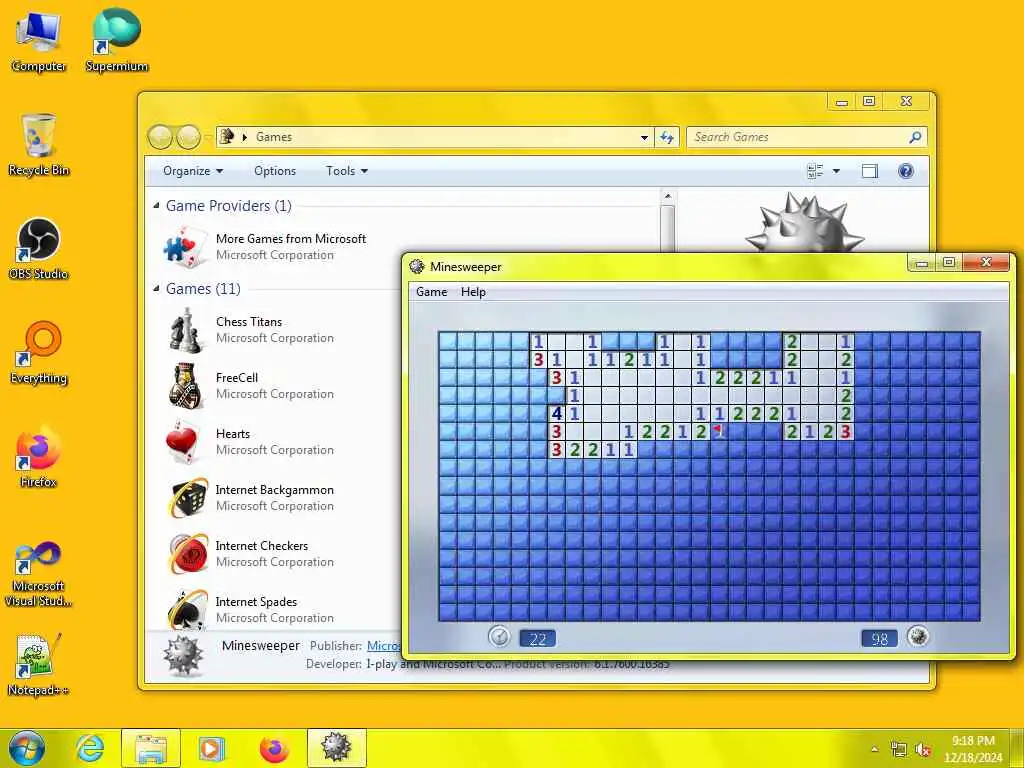
Task: Select the Chess Titans icon
Action: (184, 330)
